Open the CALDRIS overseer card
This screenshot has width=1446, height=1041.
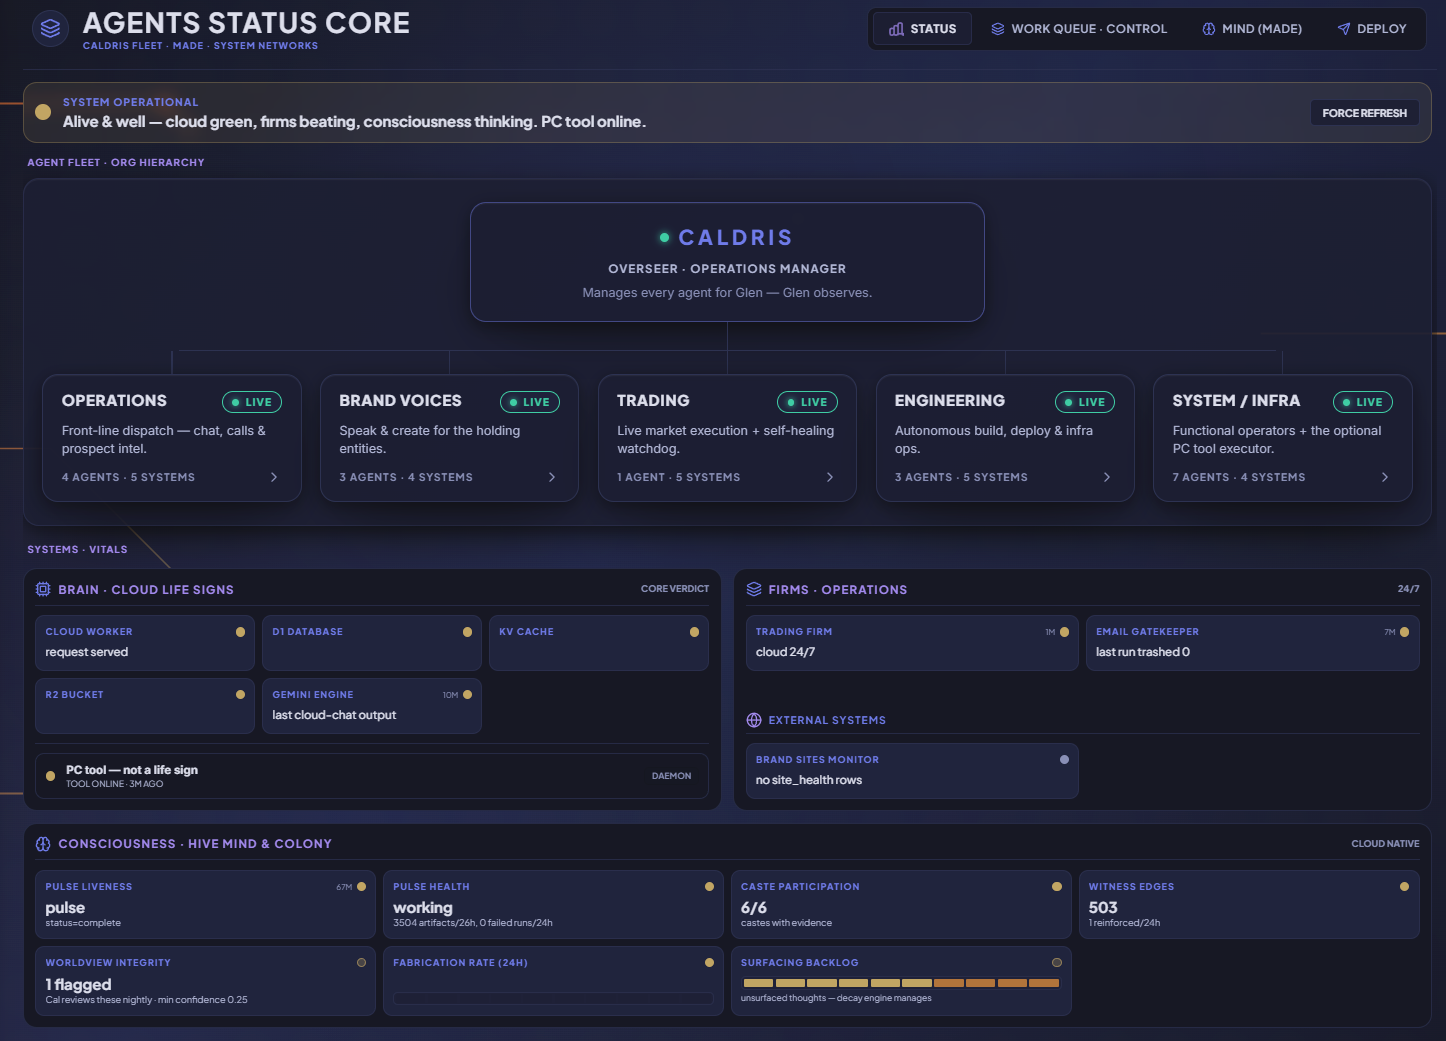[x=727, y=262]
